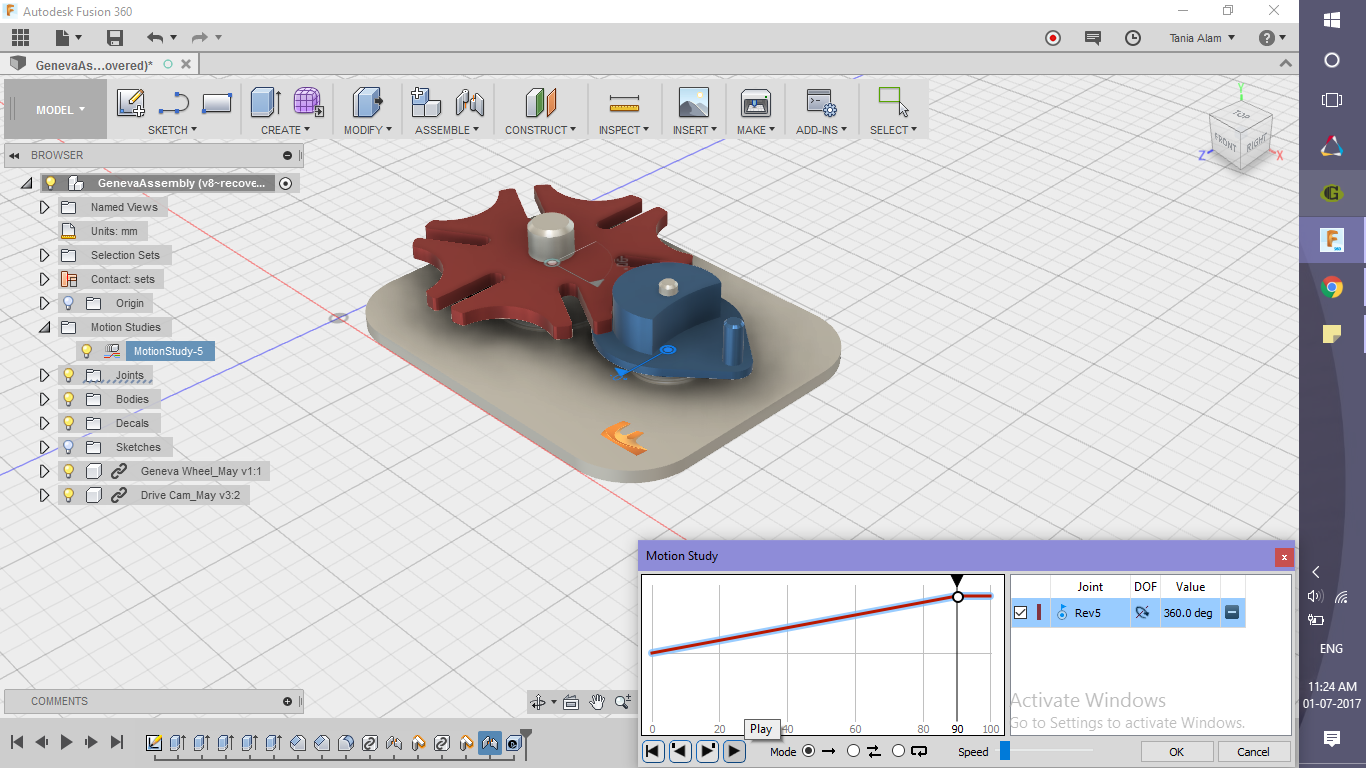Select the first sketch feature in timeline
Image resolution: width=1366 pixels, height=768 pixels.
coord(154,743)
